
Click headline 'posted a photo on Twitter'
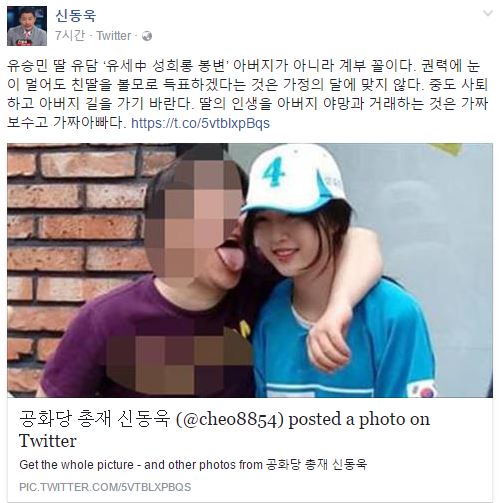[x=225, y=430]
